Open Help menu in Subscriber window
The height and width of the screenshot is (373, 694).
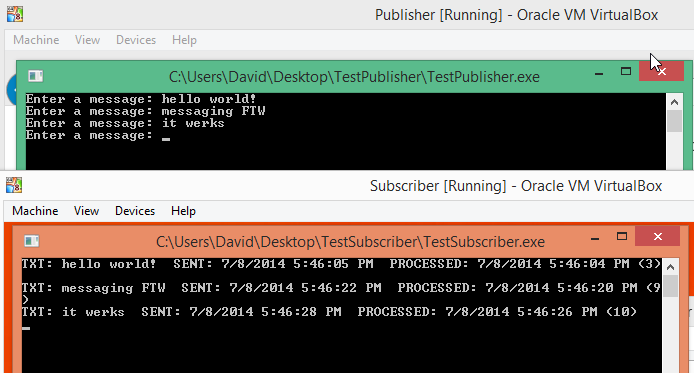tap(183, 211)
